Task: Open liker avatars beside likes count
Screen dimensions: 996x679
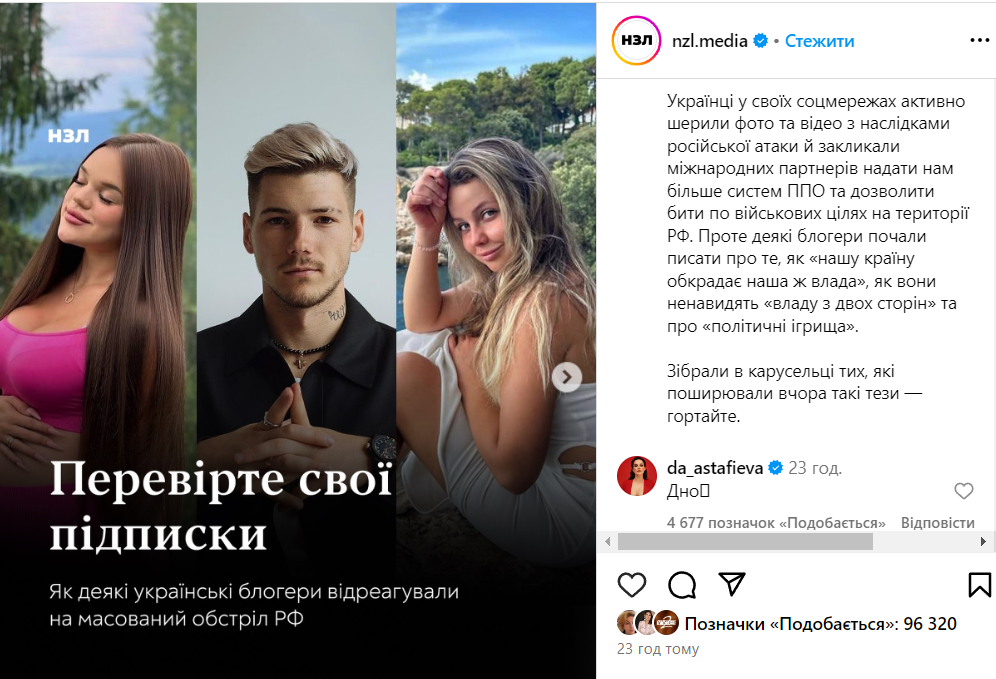Action: (648, 623)
